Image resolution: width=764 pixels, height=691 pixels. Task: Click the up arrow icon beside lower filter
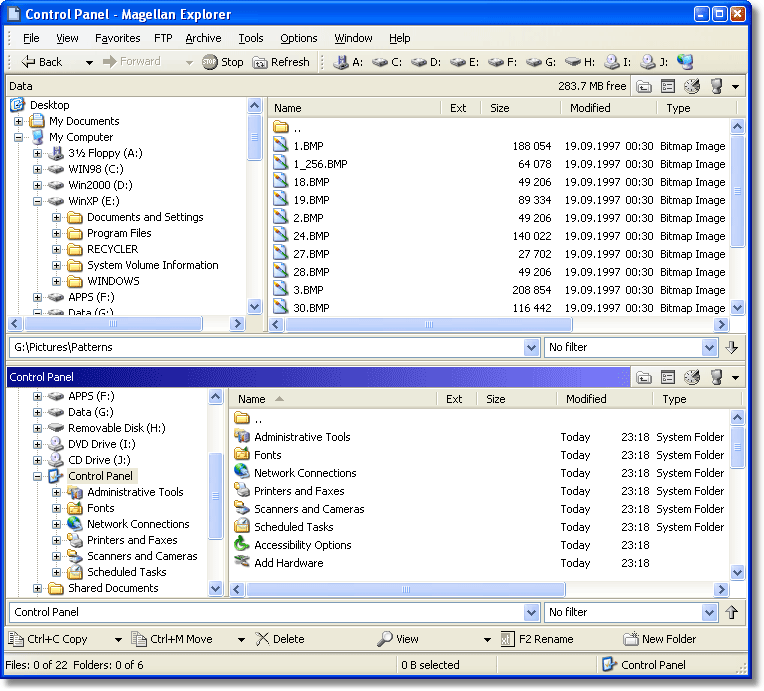(732, 612)
